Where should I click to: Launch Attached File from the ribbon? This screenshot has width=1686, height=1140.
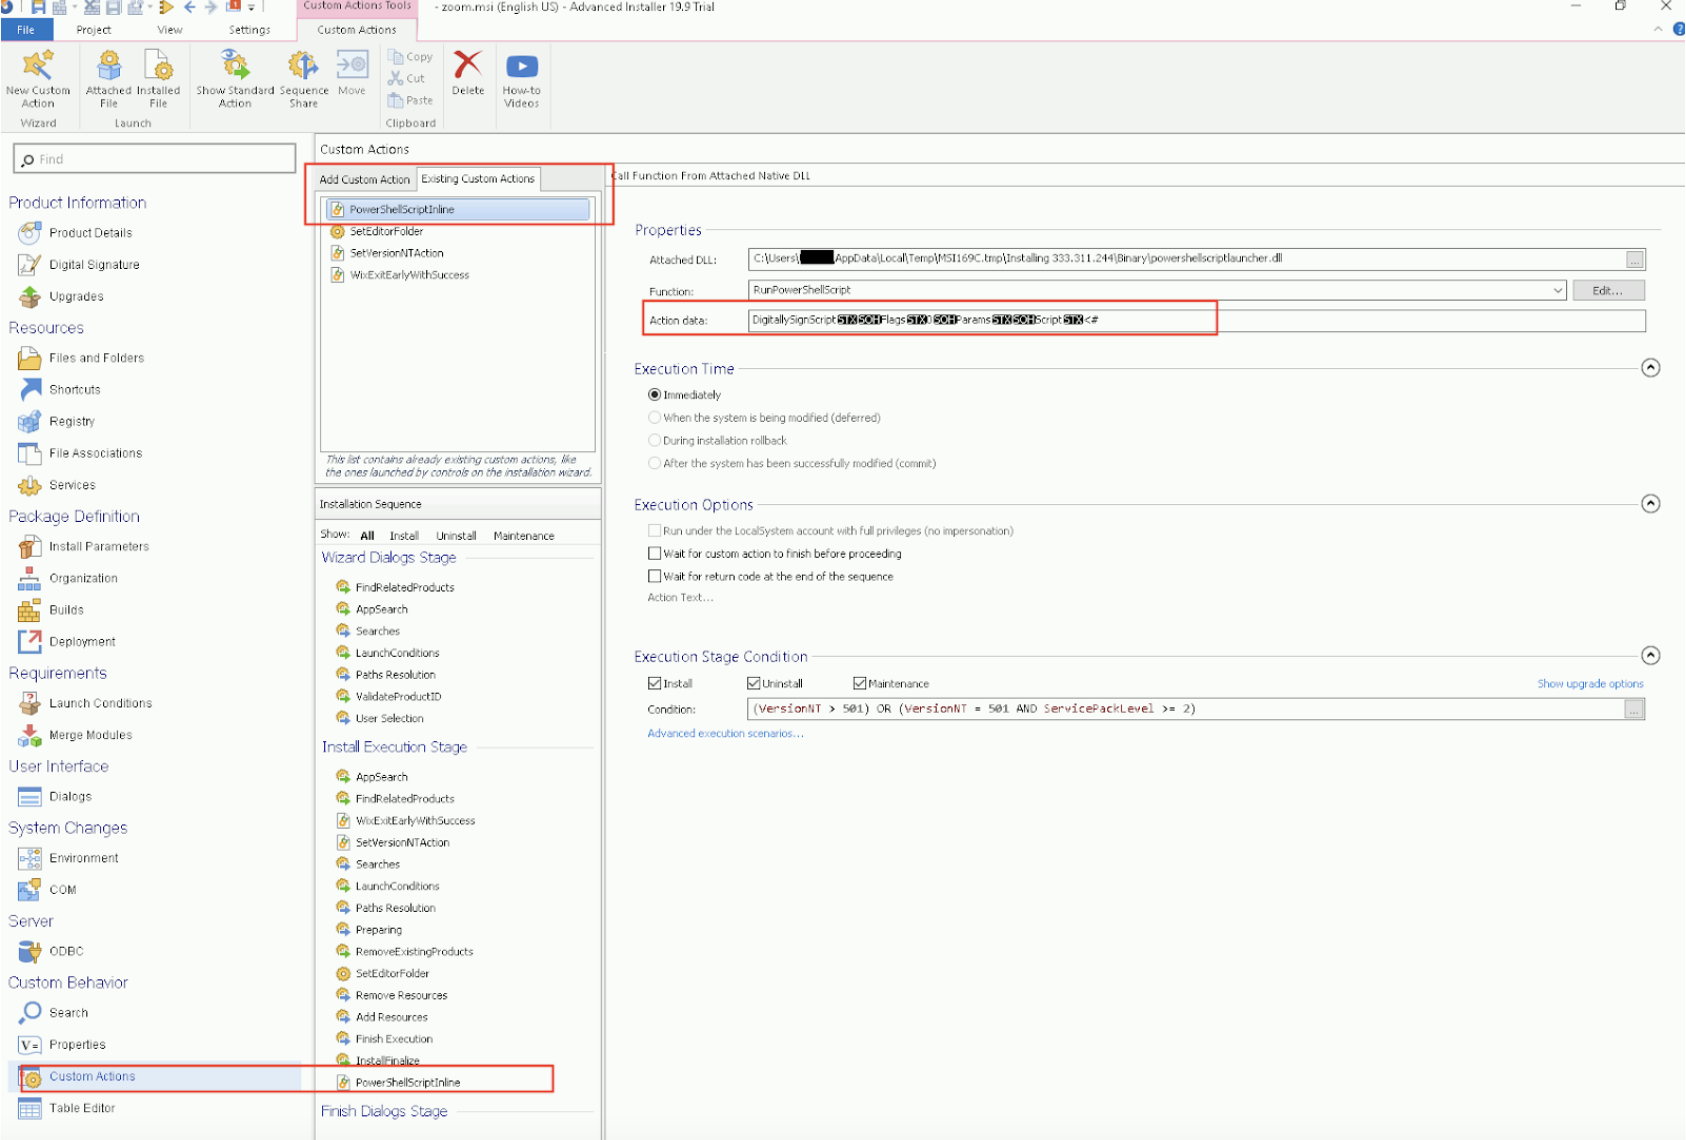[x=108, y=66]
